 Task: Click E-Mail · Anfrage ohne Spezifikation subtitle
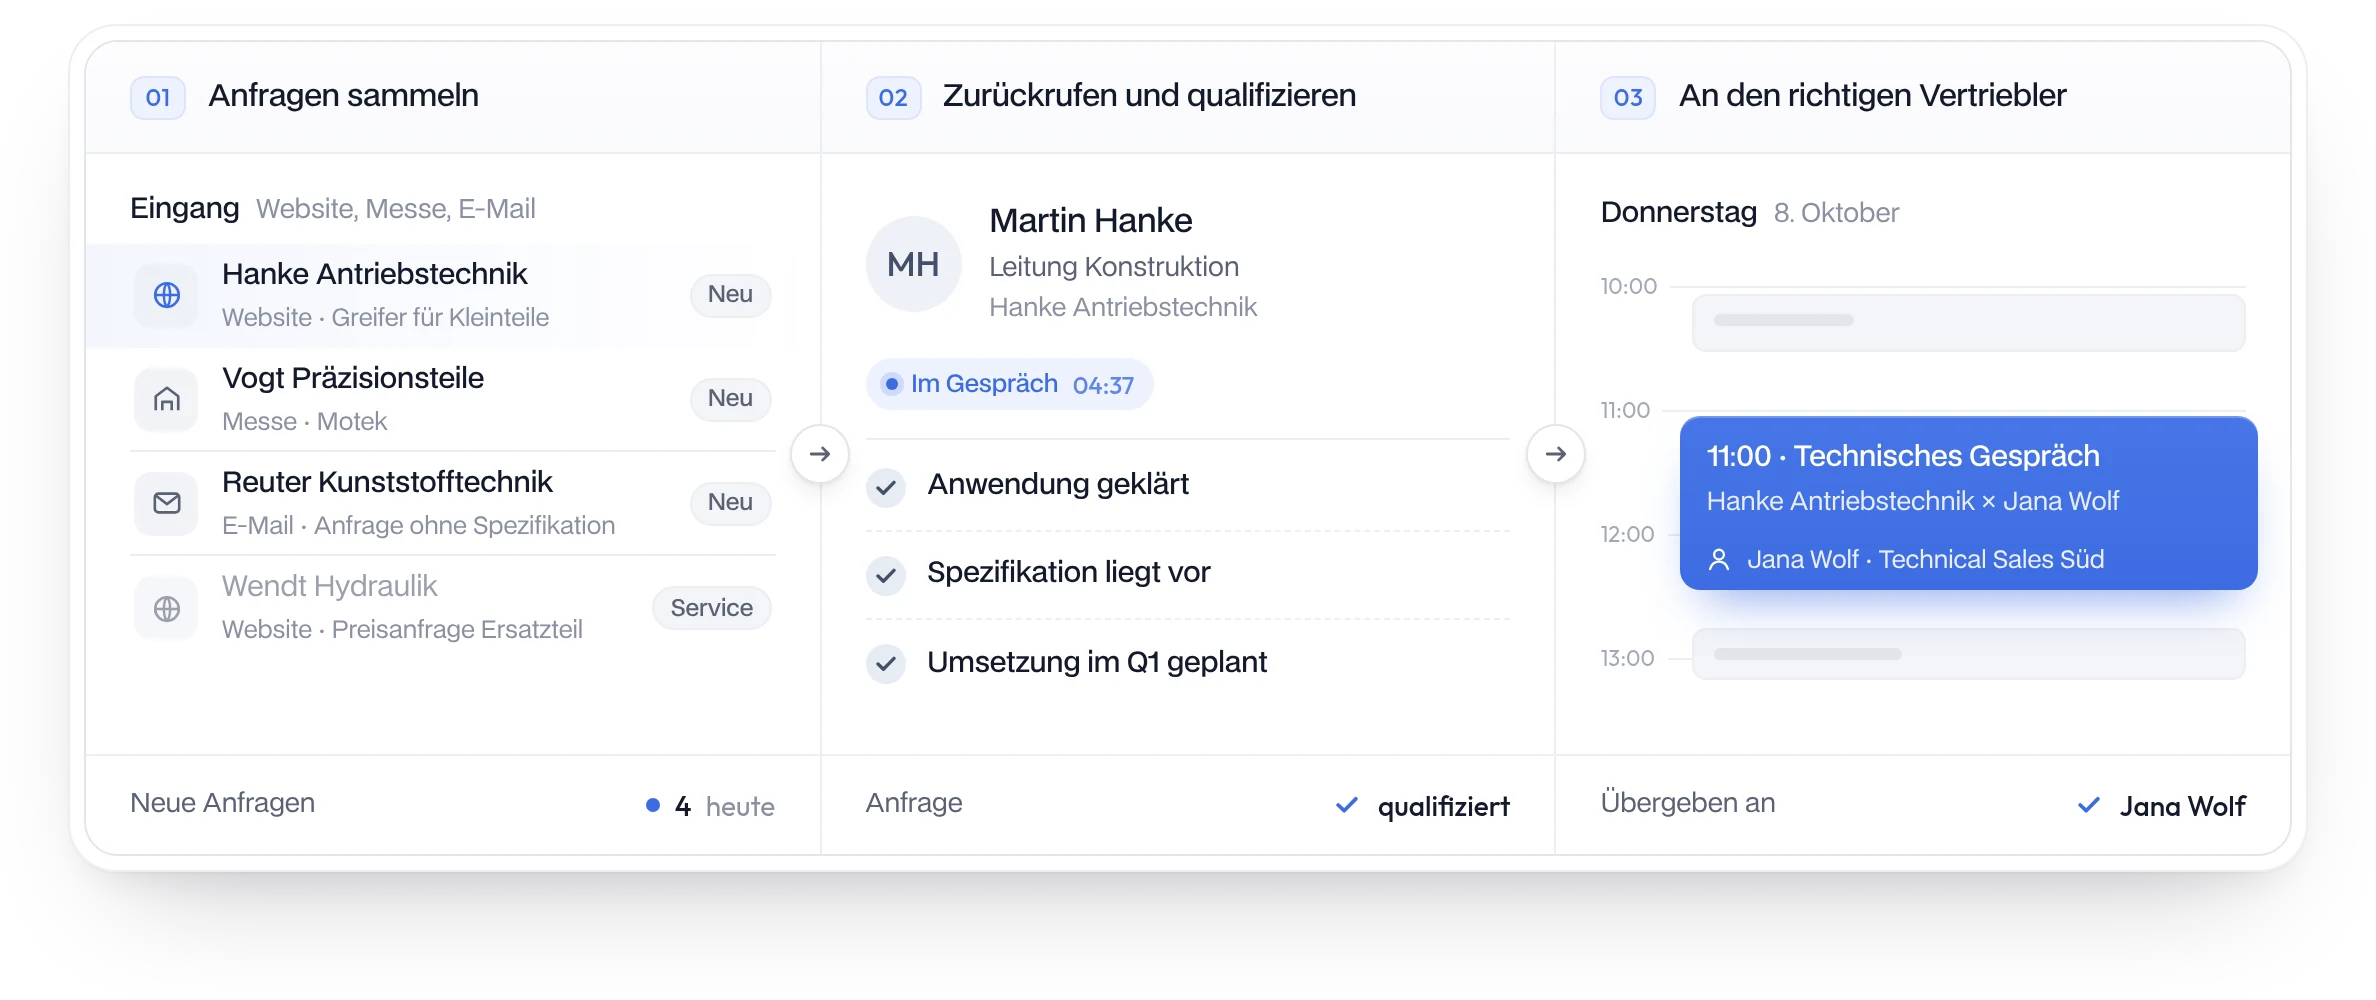[418, 526]
